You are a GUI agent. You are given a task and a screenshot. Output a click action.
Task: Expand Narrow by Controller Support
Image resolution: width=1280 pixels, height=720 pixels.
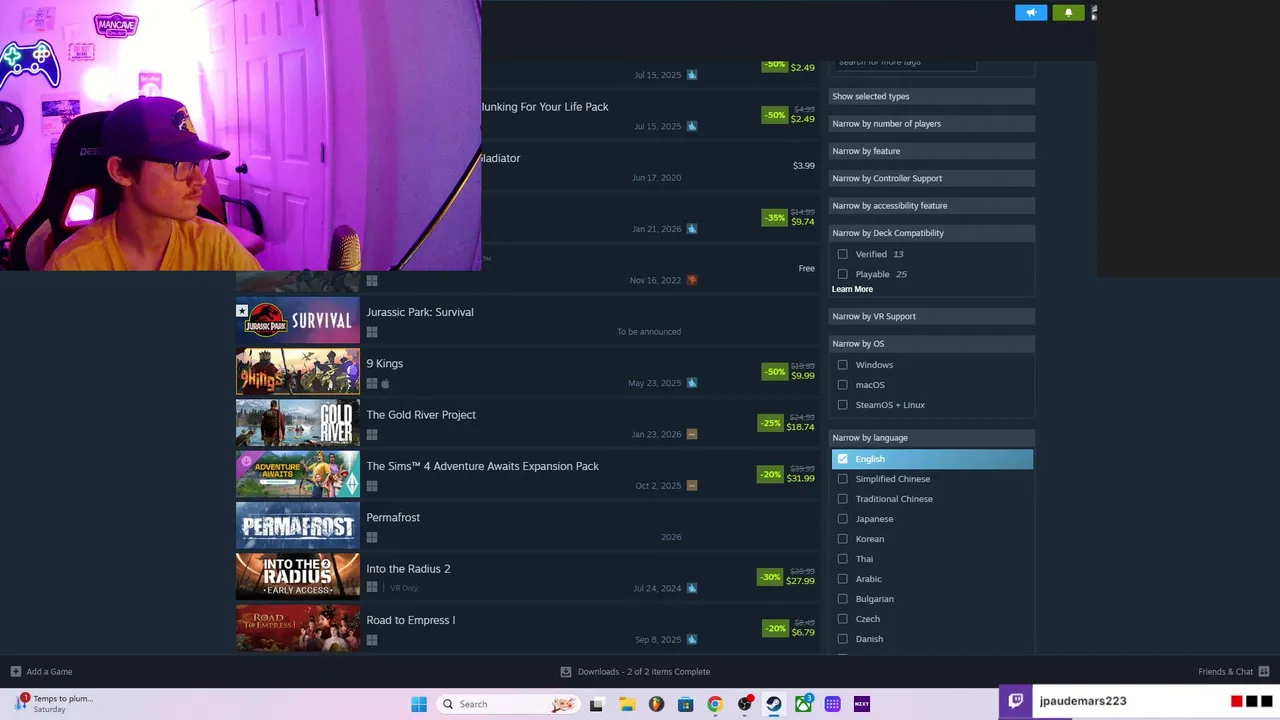pos(931,178)
